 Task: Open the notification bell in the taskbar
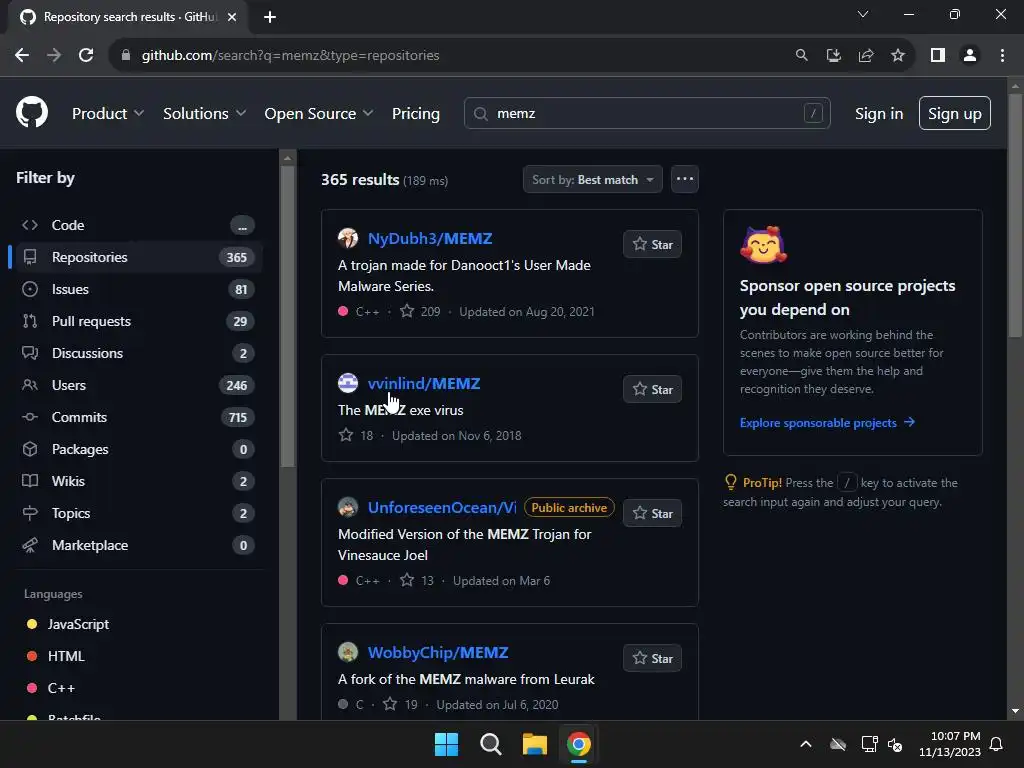point(996,744)
